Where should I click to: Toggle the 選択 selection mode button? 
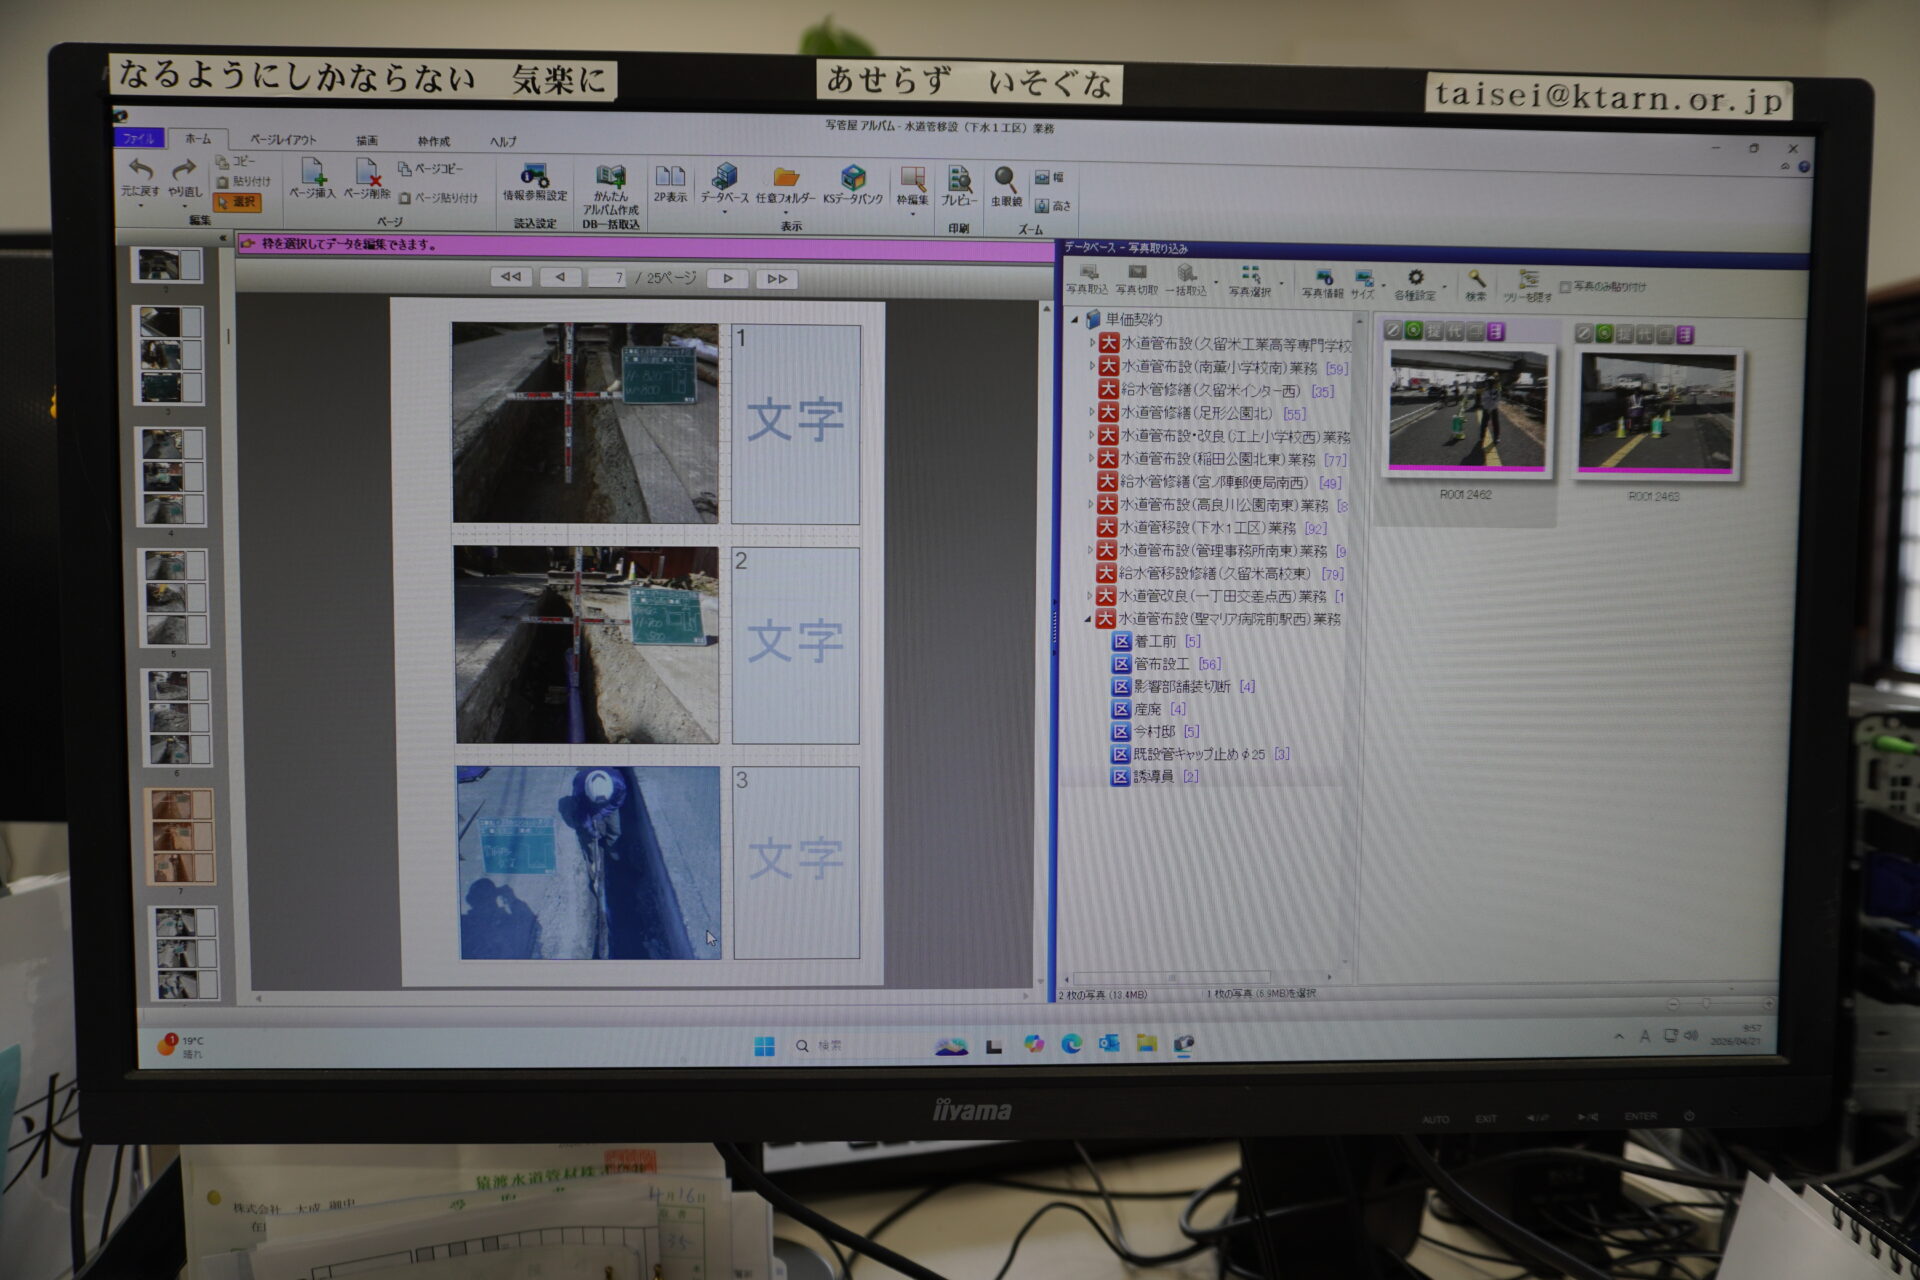pyautogui.click(x=238, y=202)
